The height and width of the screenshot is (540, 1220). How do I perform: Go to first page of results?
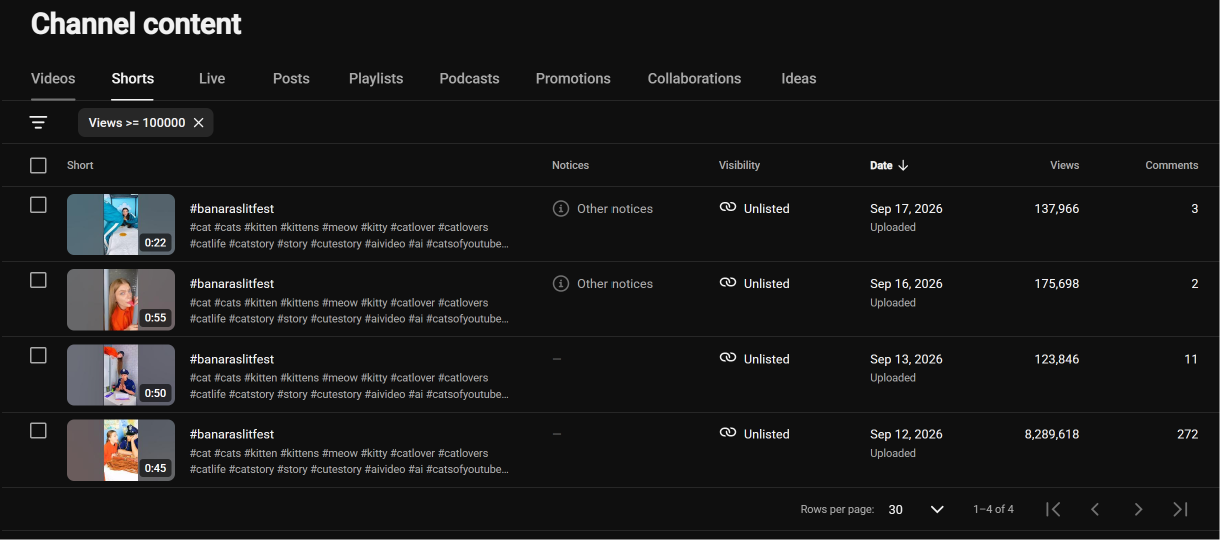1053,509
